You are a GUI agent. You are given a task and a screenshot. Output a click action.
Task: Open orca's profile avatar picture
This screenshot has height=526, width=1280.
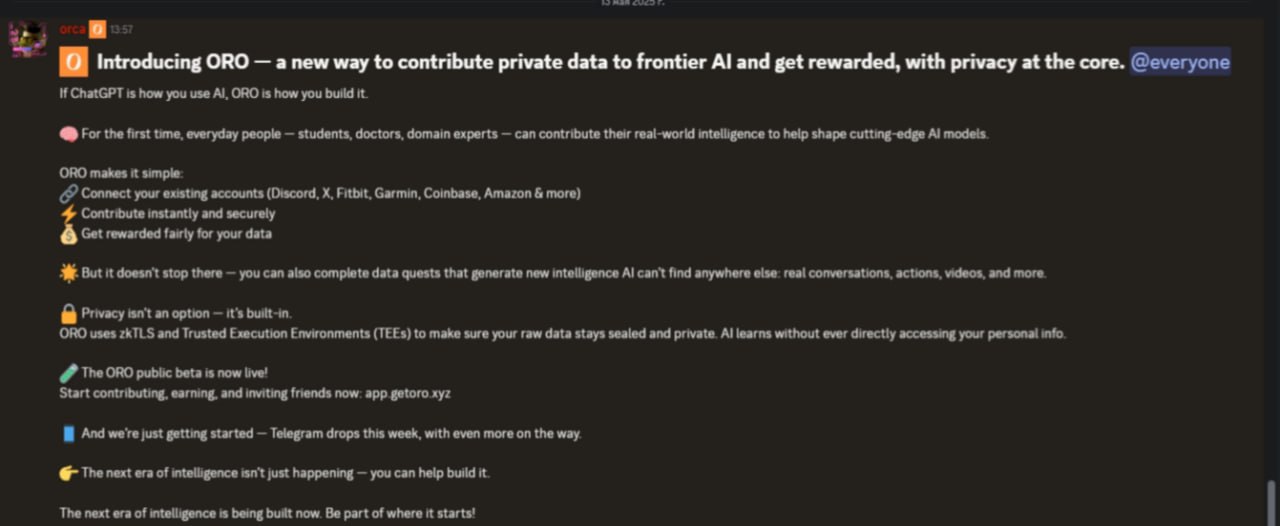tap(28, 38)
